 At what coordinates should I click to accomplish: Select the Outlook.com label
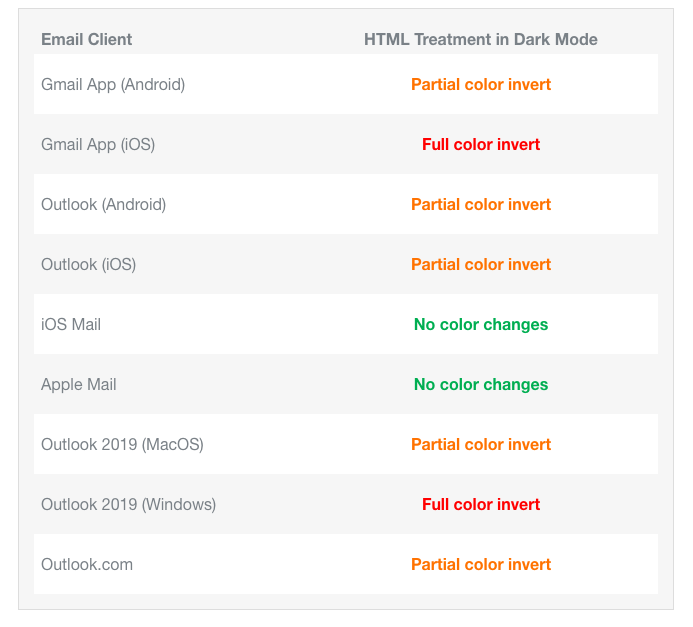tap(87, 565)
